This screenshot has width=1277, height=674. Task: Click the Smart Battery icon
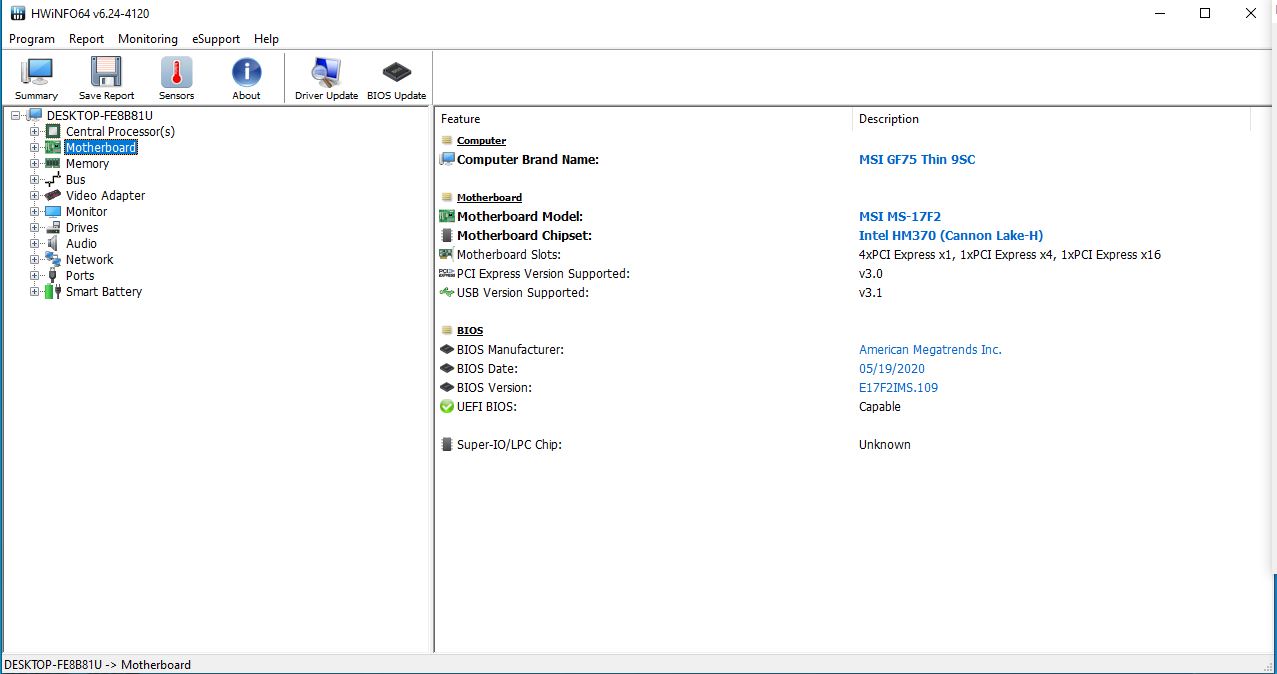(53, 291)
